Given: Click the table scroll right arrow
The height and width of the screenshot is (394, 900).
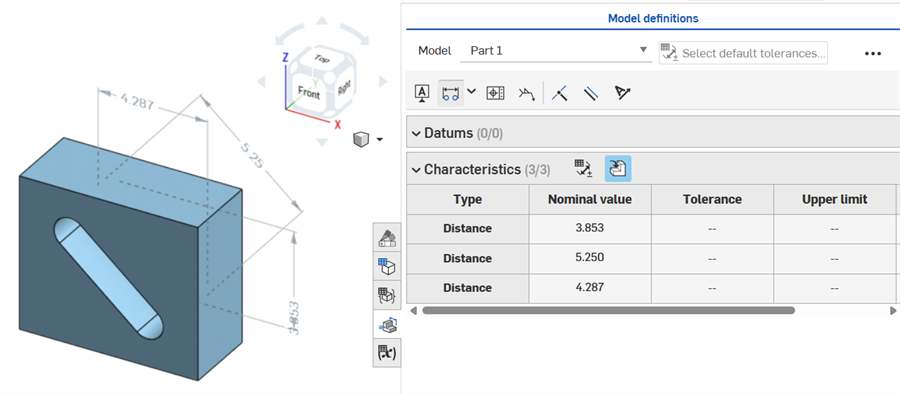Looking at the screenshot, I should click(x=893, y=310).
